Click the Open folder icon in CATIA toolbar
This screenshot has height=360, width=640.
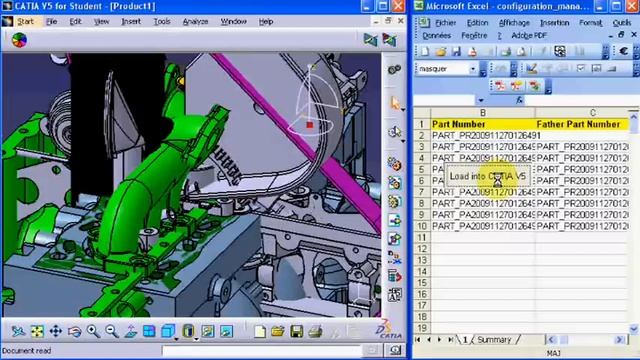click(278, 331)
